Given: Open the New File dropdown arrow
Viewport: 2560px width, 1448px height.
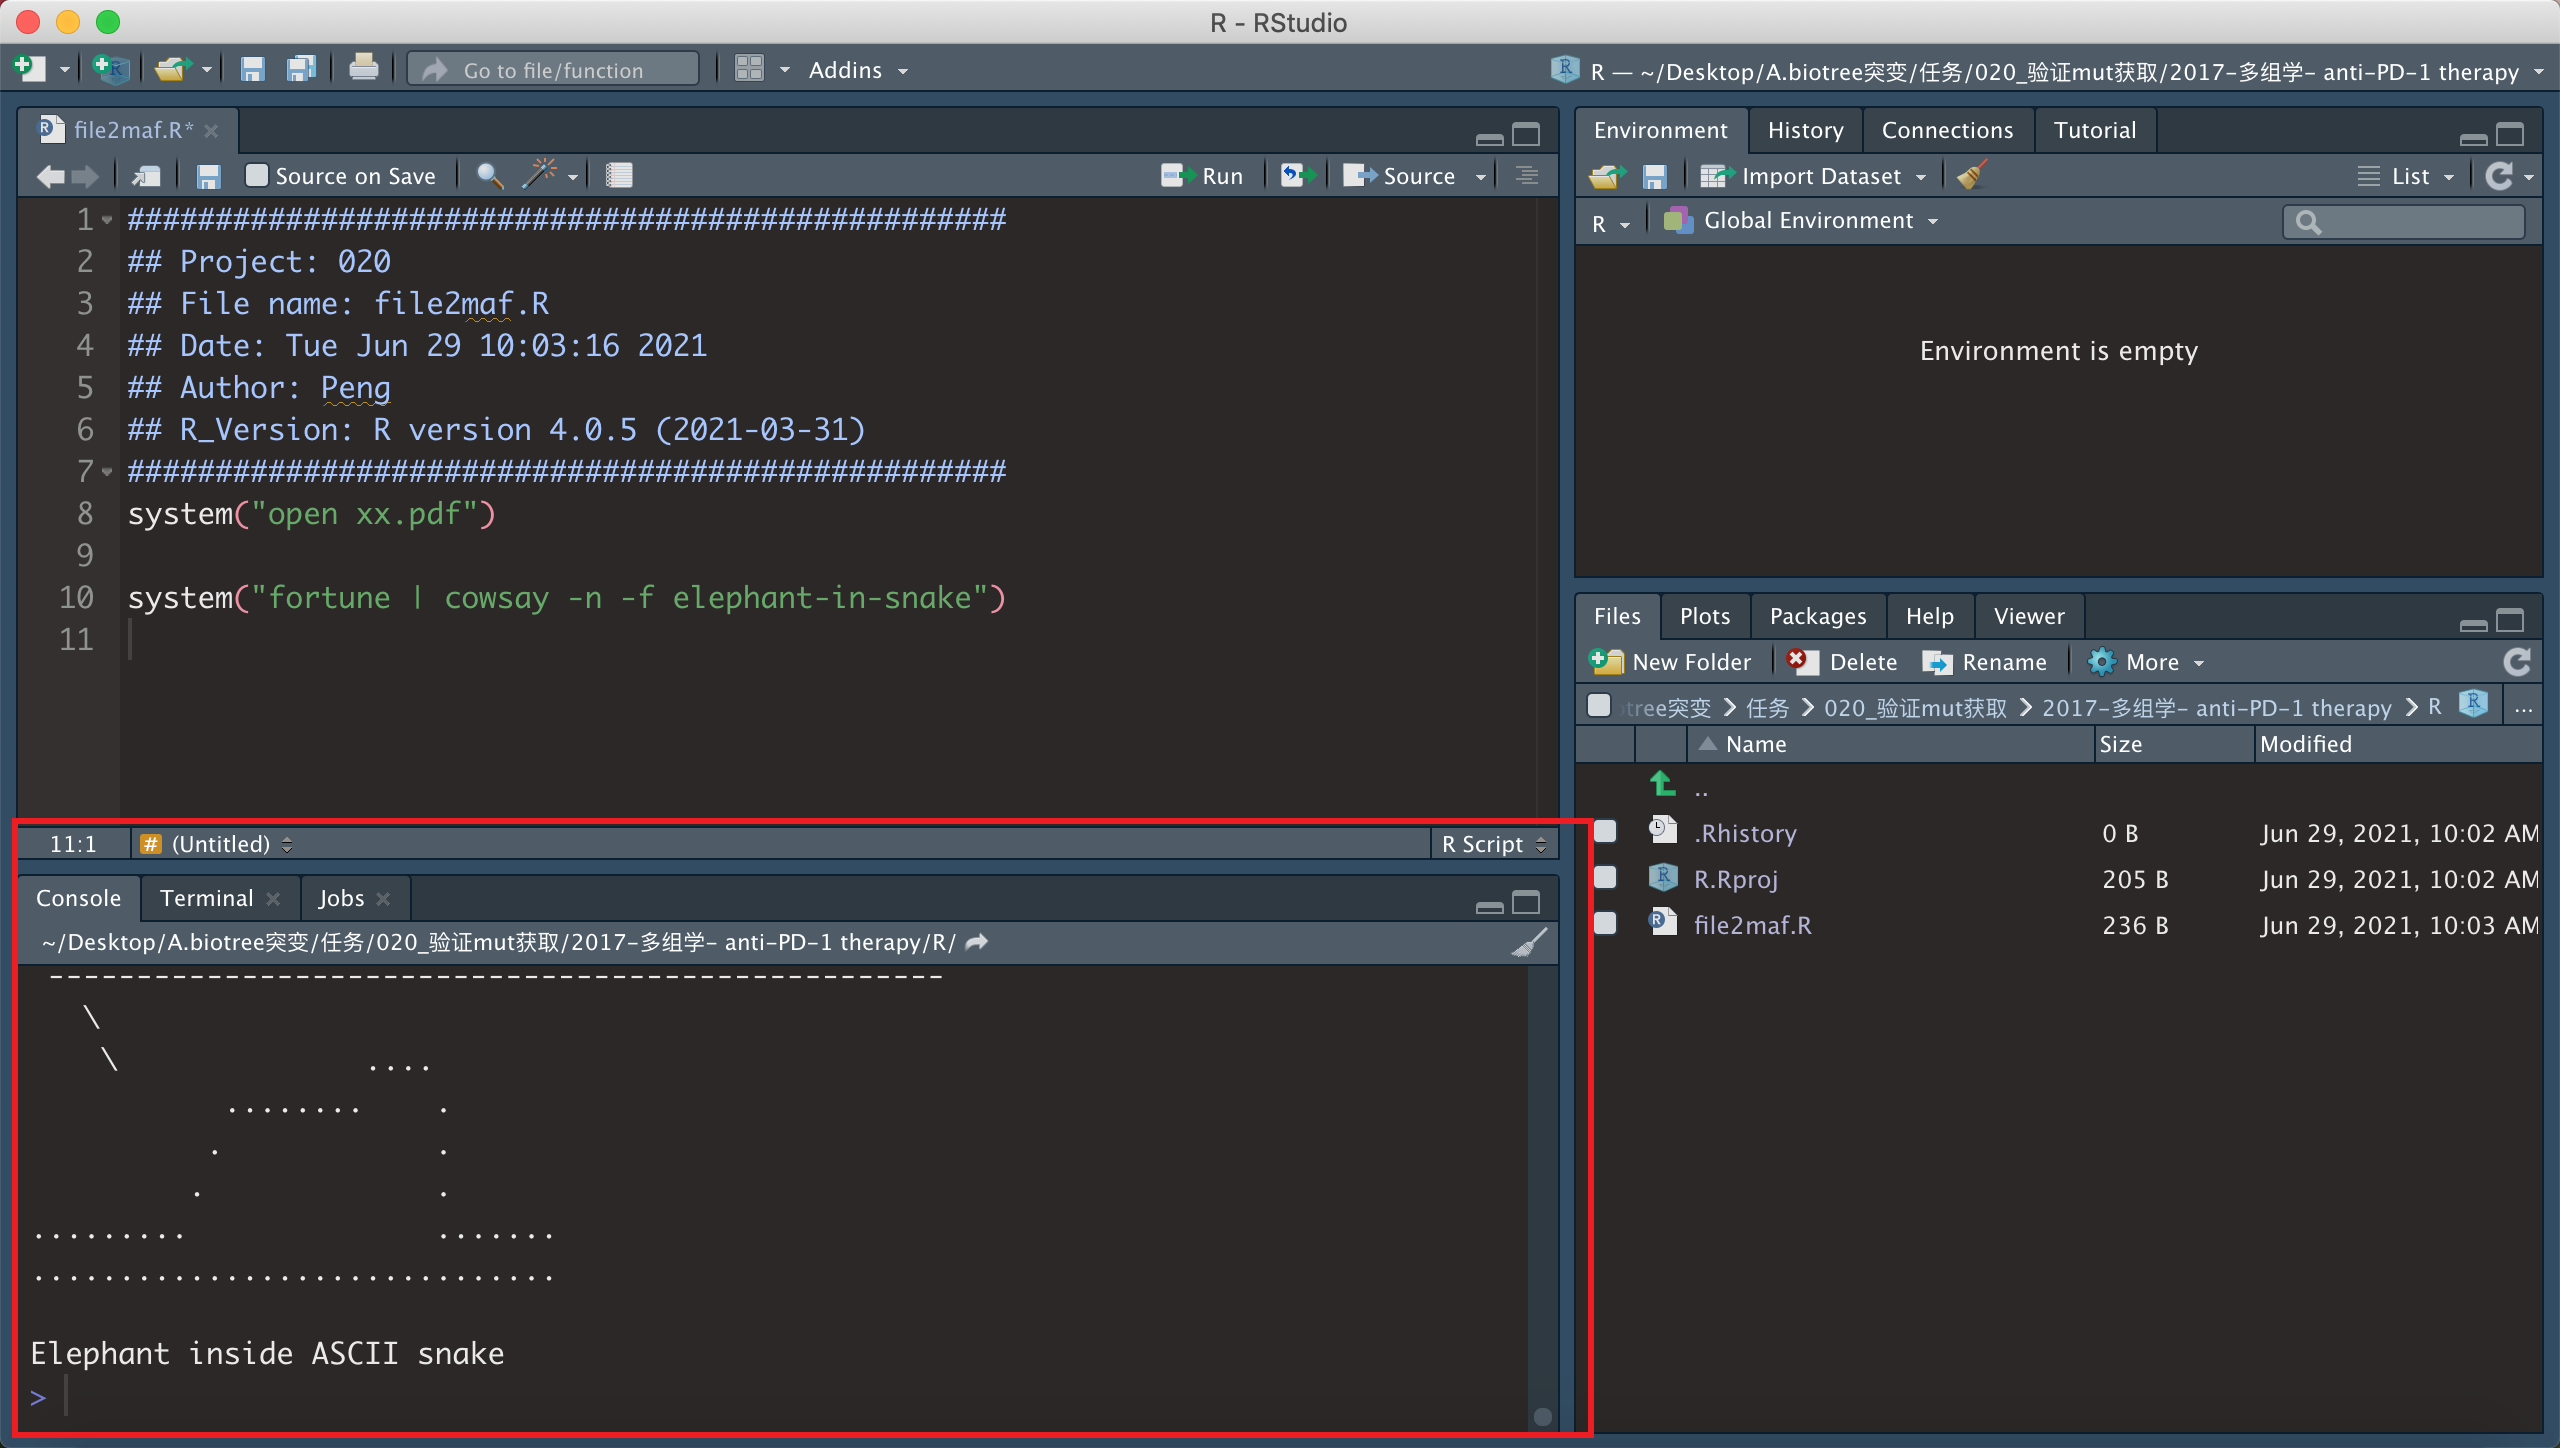Looking at the screenshot, I should pyautogui.click(x=64, y=70).
